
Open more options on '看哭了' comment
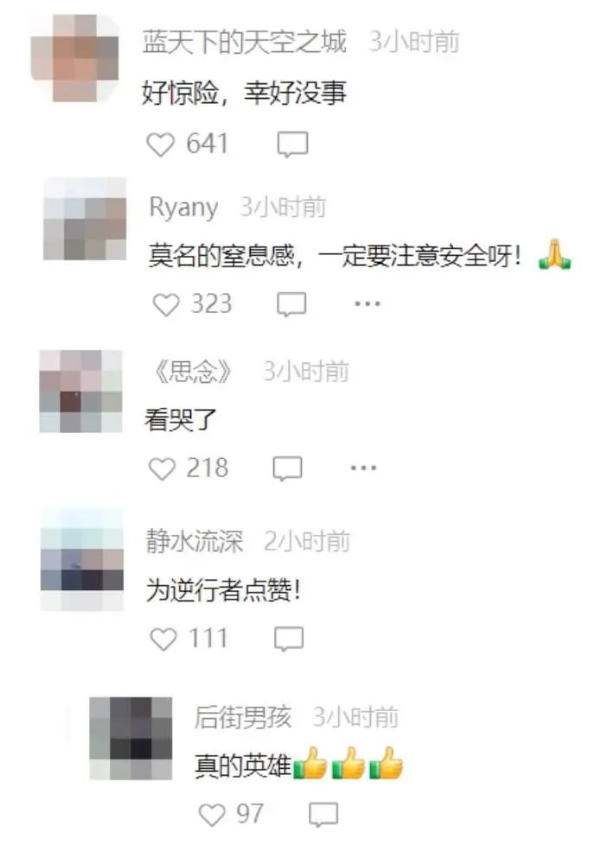coord(363,468)
